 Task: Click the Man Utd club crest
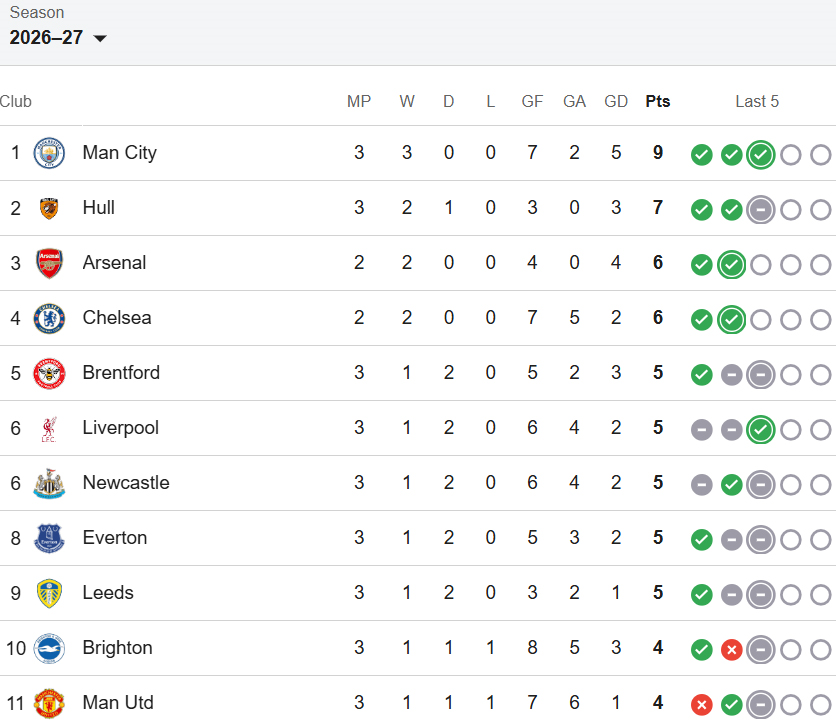[49, 703]
